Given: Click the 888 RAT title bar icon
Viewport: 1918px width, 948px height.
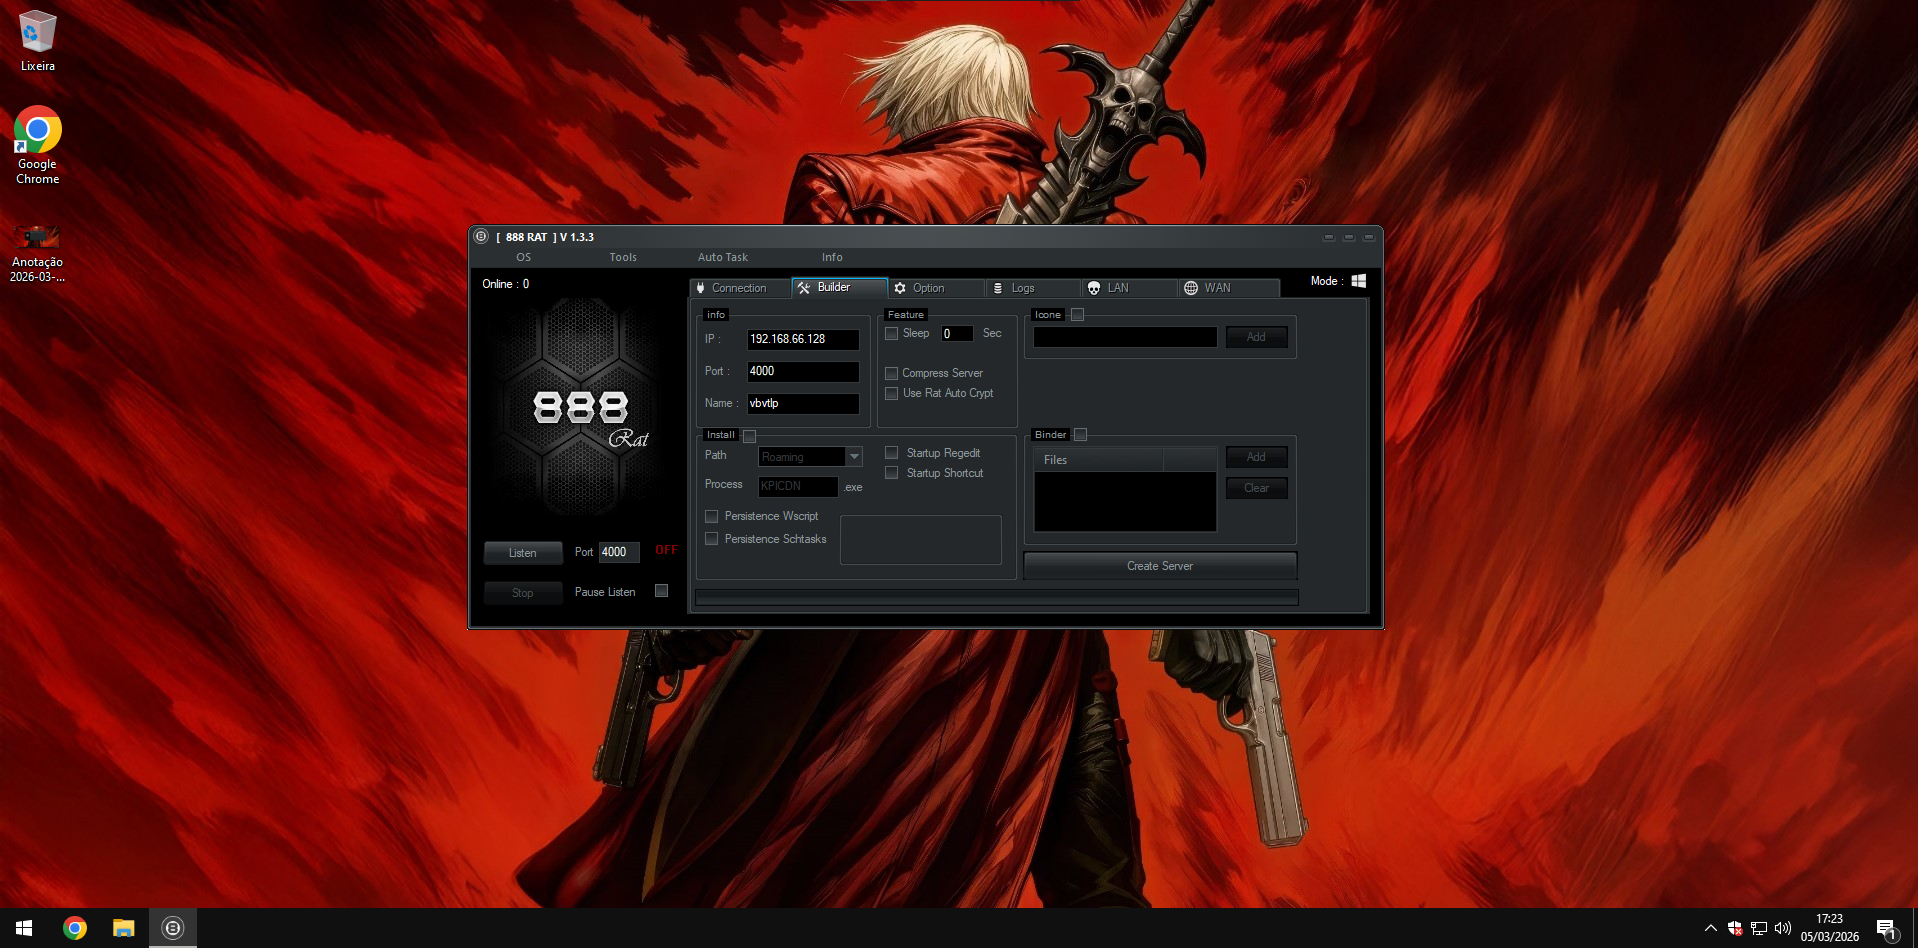Looking at the screenshot, I should pos(481,237).
